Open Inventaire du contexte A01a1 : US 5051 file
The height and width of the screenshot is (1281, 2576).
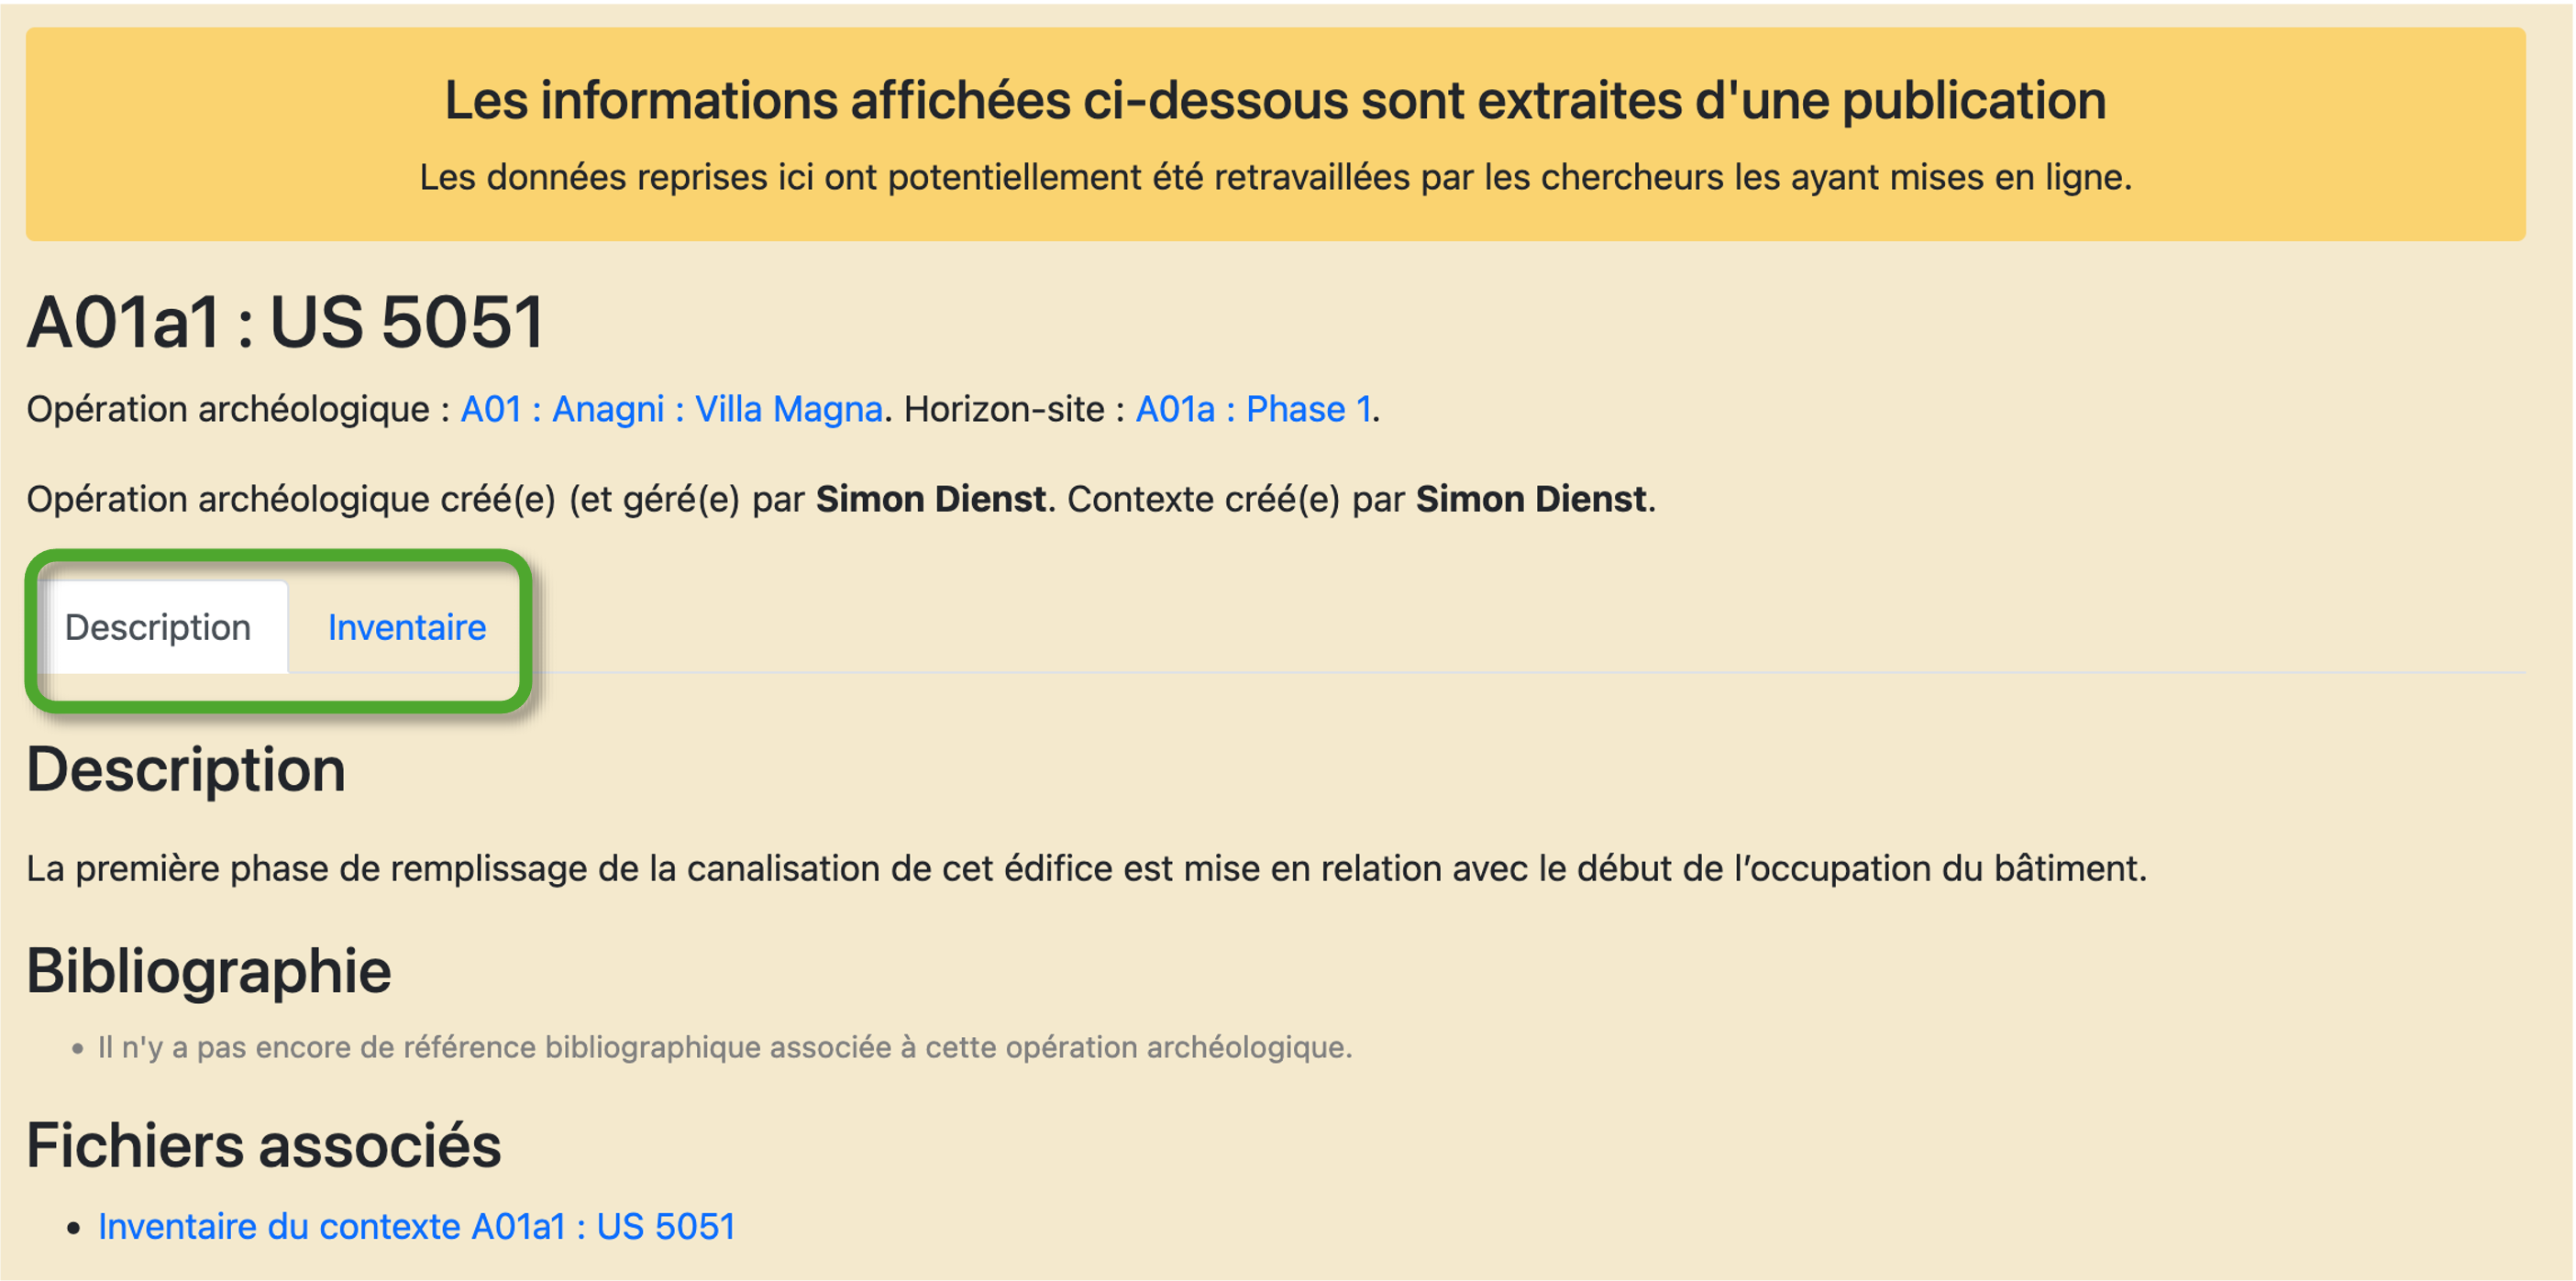[x=416, y=1226]
